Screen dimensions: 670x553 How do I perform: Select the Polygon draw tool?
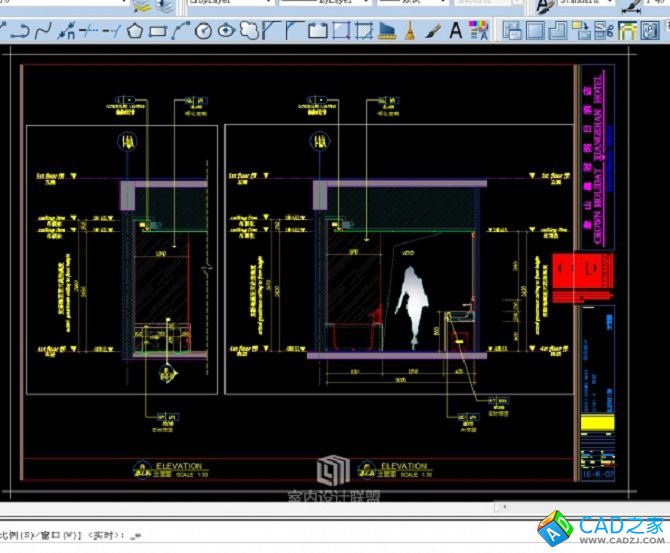point(135,31)
